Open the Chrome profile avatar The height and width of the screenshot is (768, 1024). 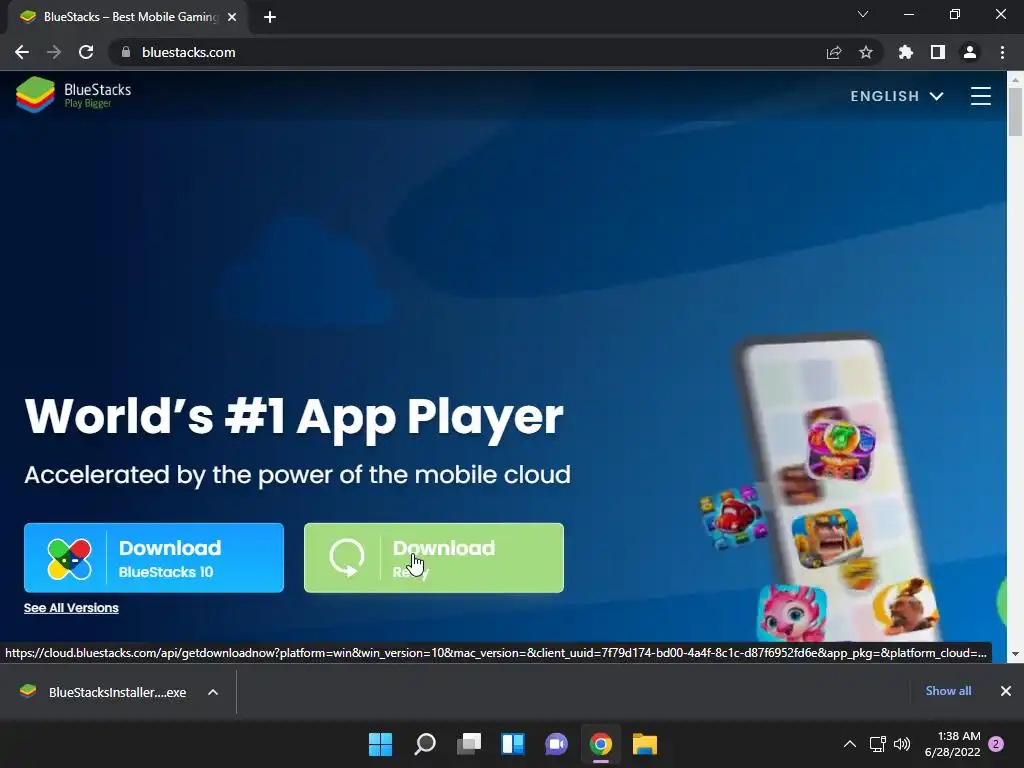[970, 52]
